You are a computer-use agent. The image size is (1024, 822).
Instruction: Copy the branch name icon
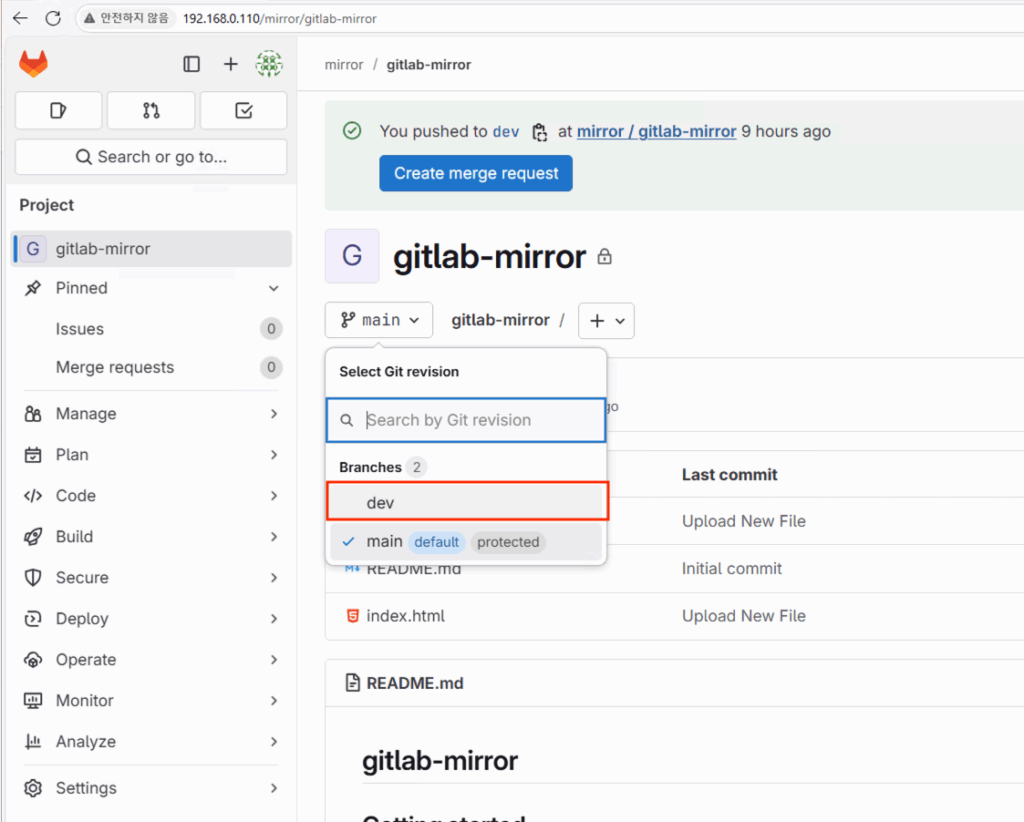[539, 132]
